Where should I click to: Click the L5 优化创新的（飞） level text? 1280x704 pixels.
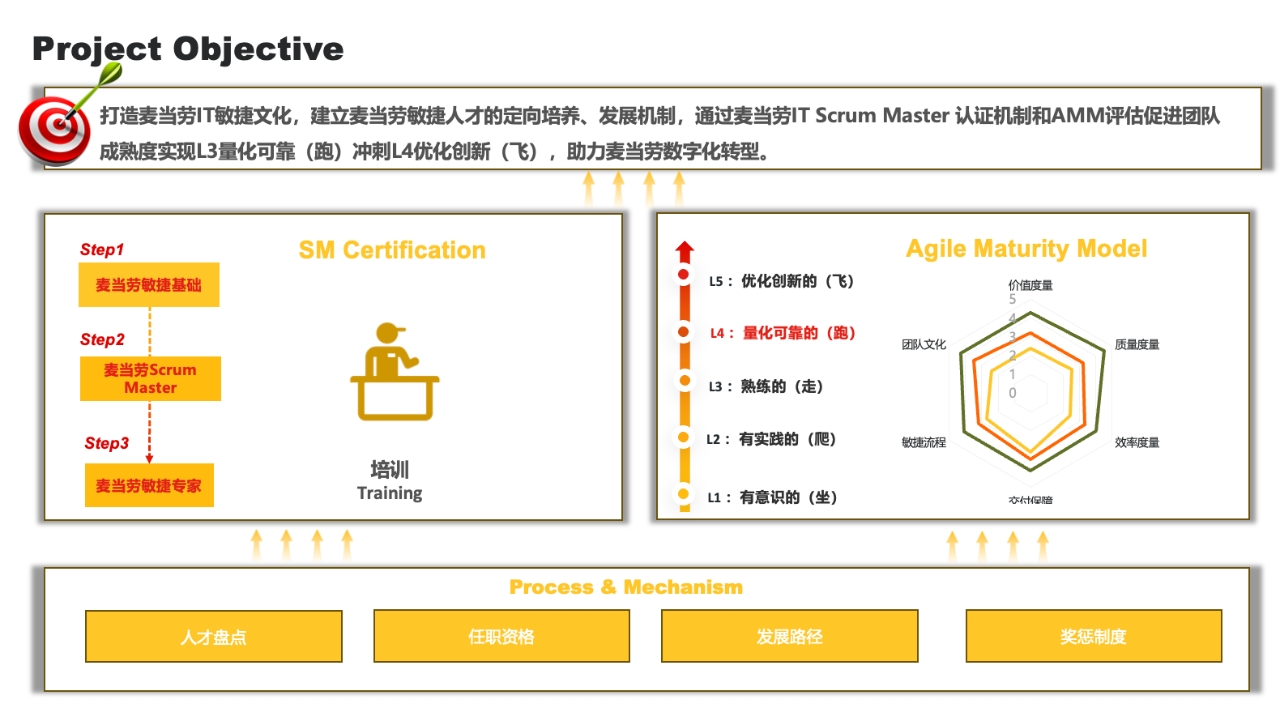(783, 281)
